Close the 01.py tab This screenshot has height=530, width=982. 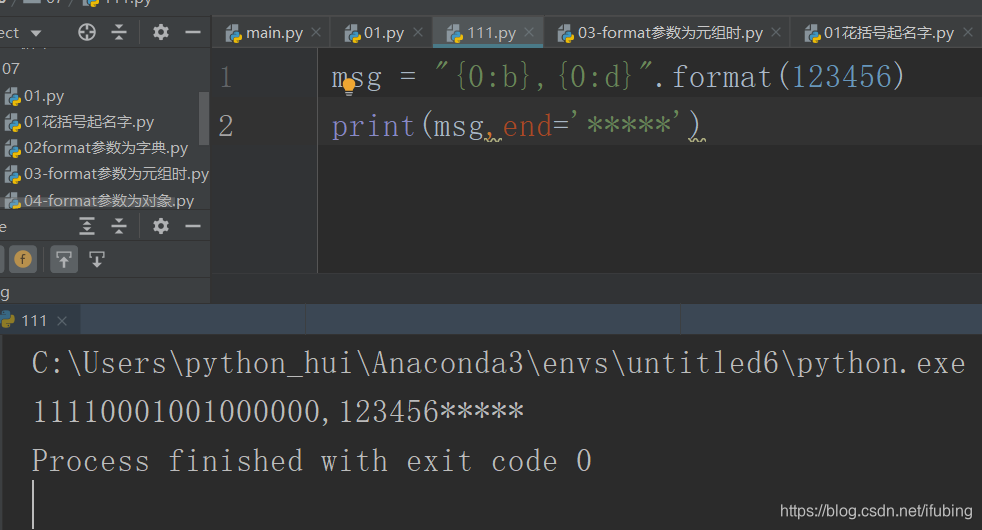click(x=418, y=32)
